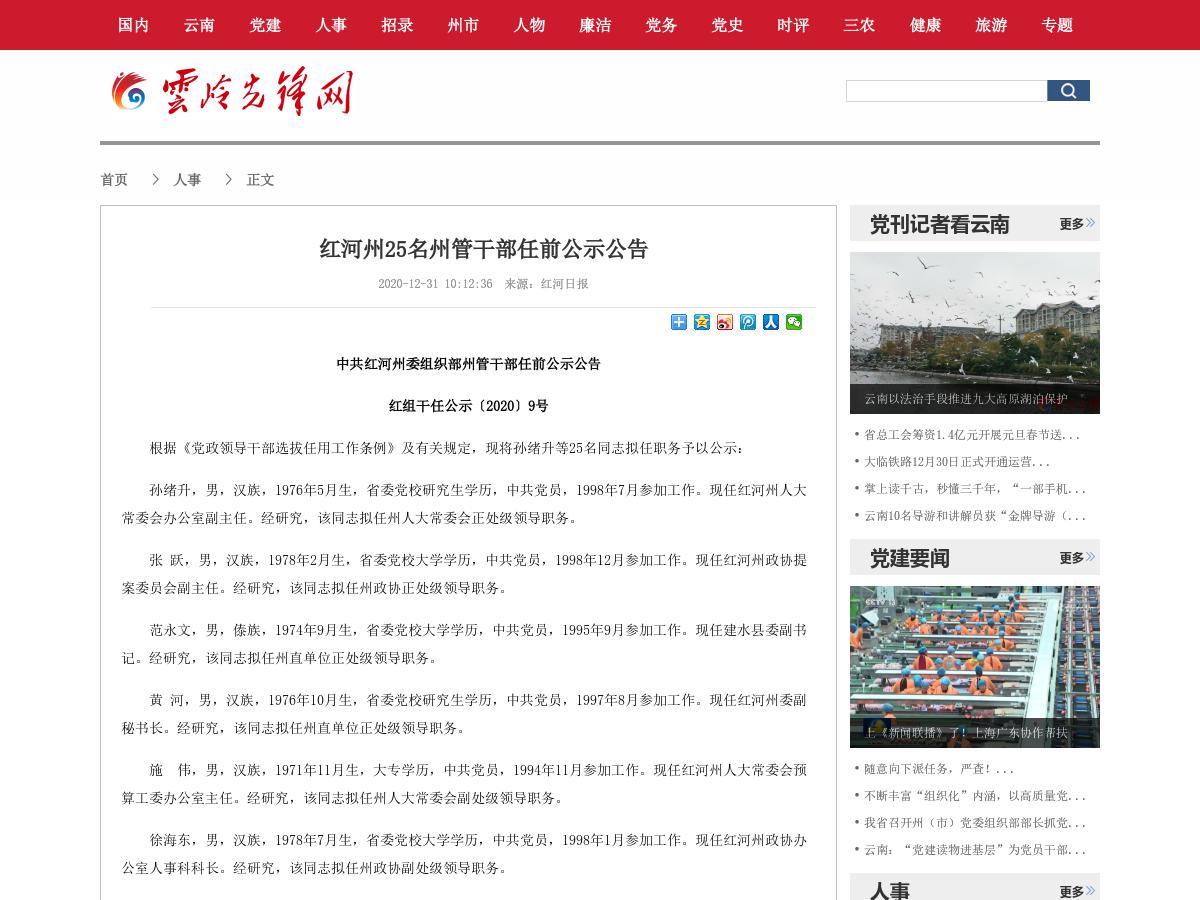The height and width of the screenshot is (900, 1200).
Task: Click 更多 next to 人事 sidebar heading
Action: [1077, 891]
